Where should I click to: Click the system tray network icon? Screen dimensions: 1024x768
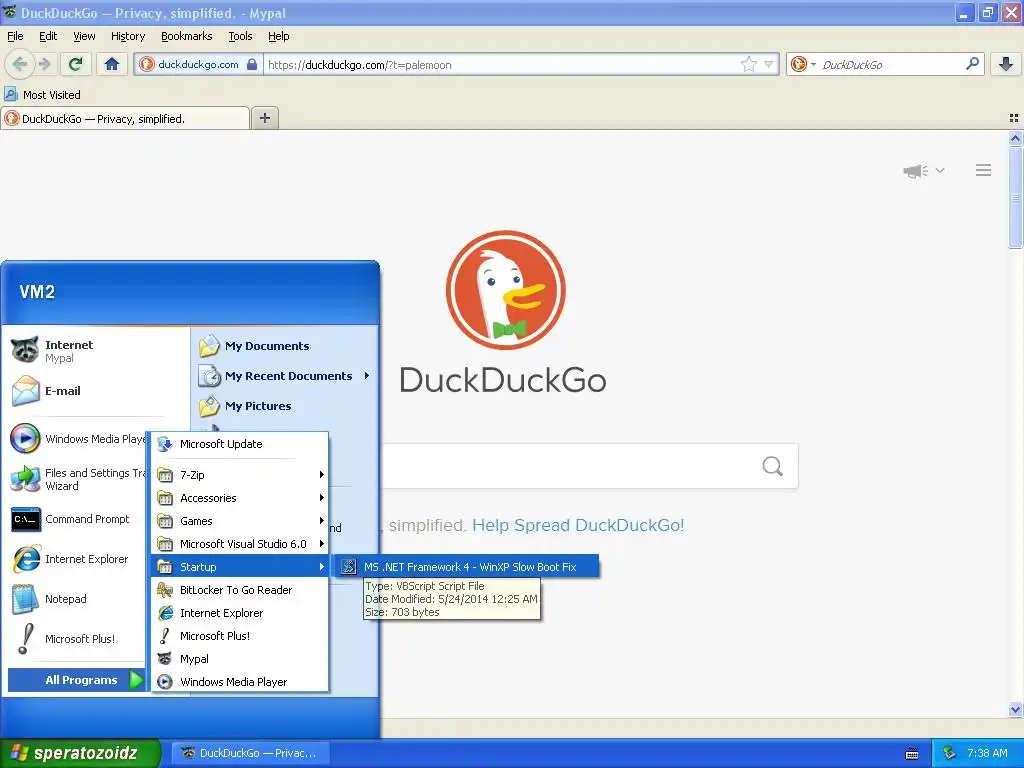pyautogui.click(x=949, y=753)
